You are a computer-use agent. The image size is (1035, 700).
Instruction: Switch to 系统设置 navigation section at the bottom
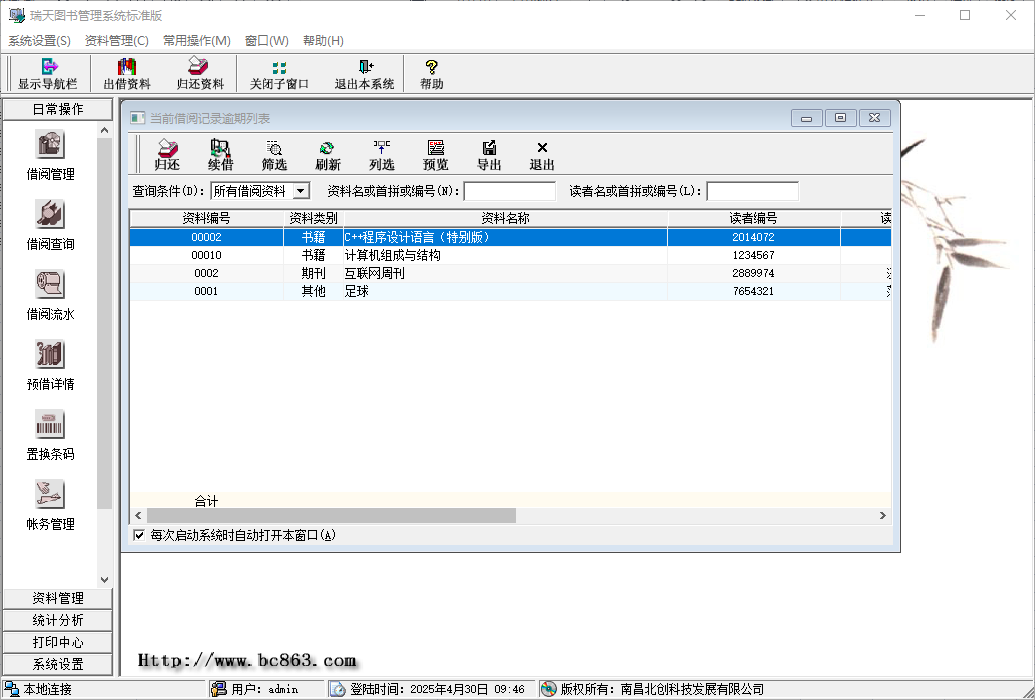click(x=58, y=664)
